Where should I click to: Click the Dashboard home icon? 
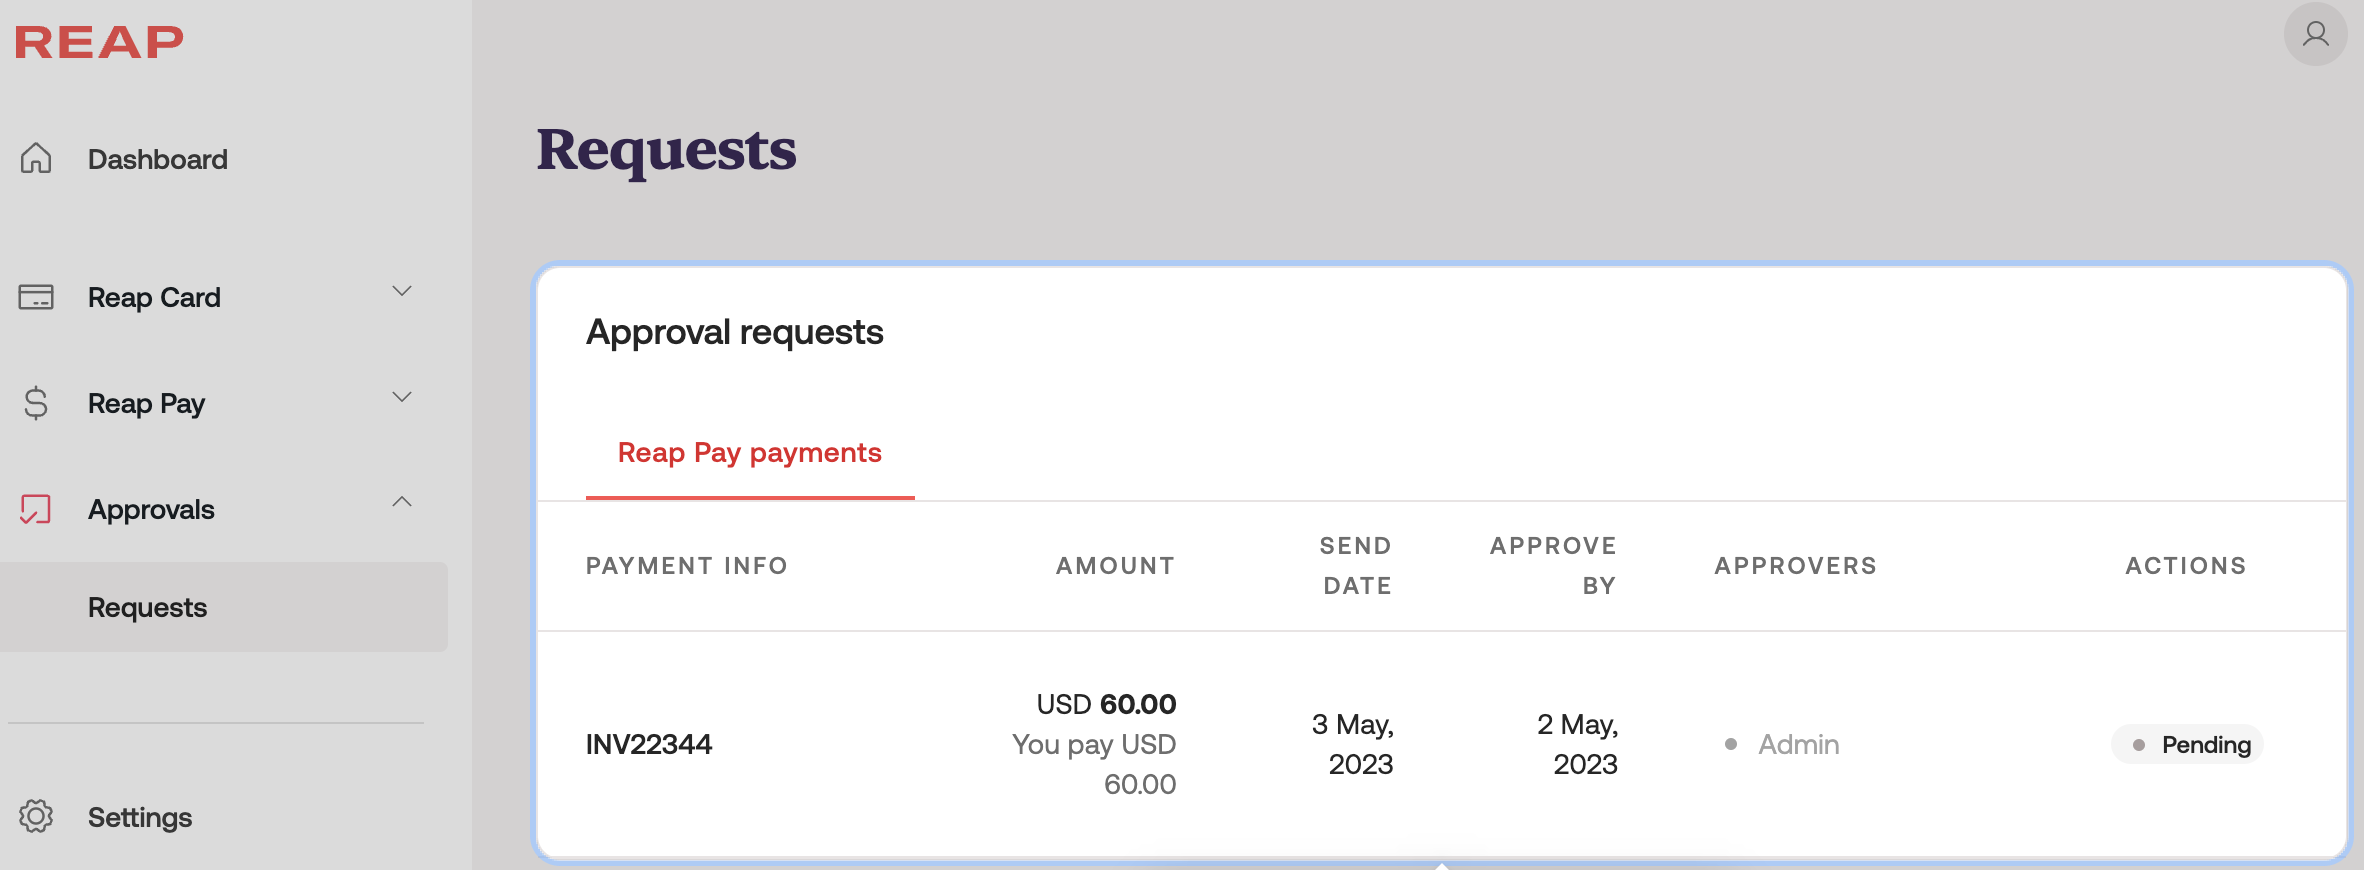click(x=36, y=158)
